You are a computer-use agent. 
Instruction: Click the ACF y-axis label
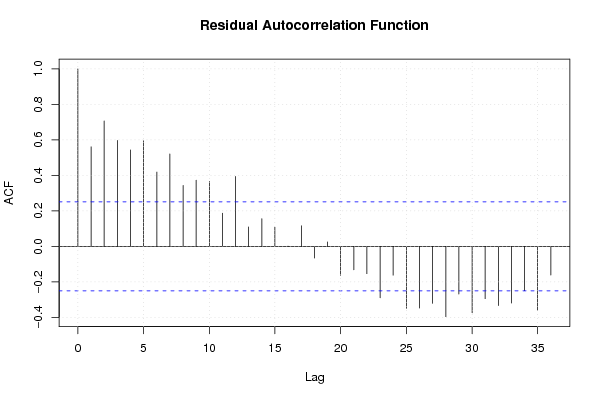(x=9, y=193)
